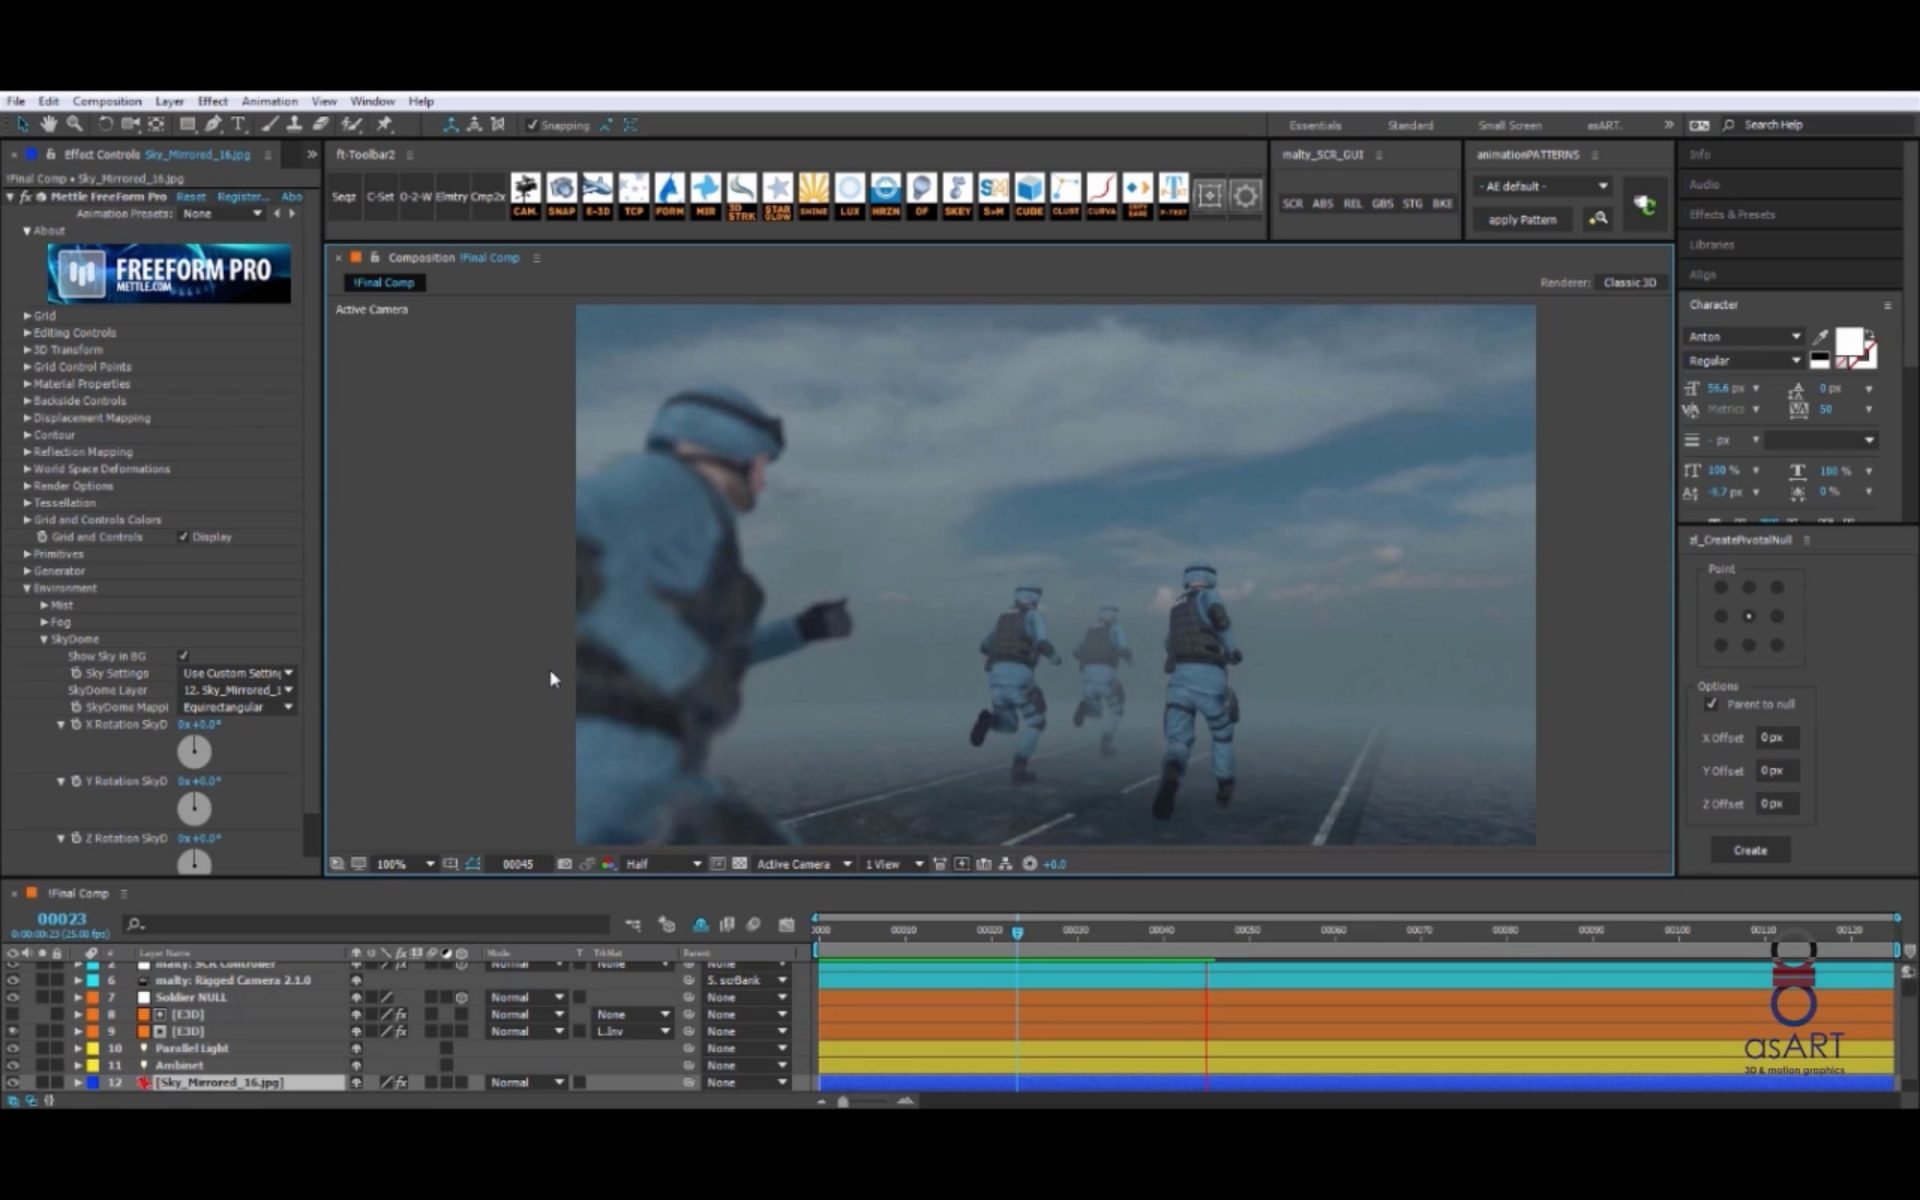Toggle the Snapping checkbox
This screenshot has height=1200, width=1920.
[533, 125]
